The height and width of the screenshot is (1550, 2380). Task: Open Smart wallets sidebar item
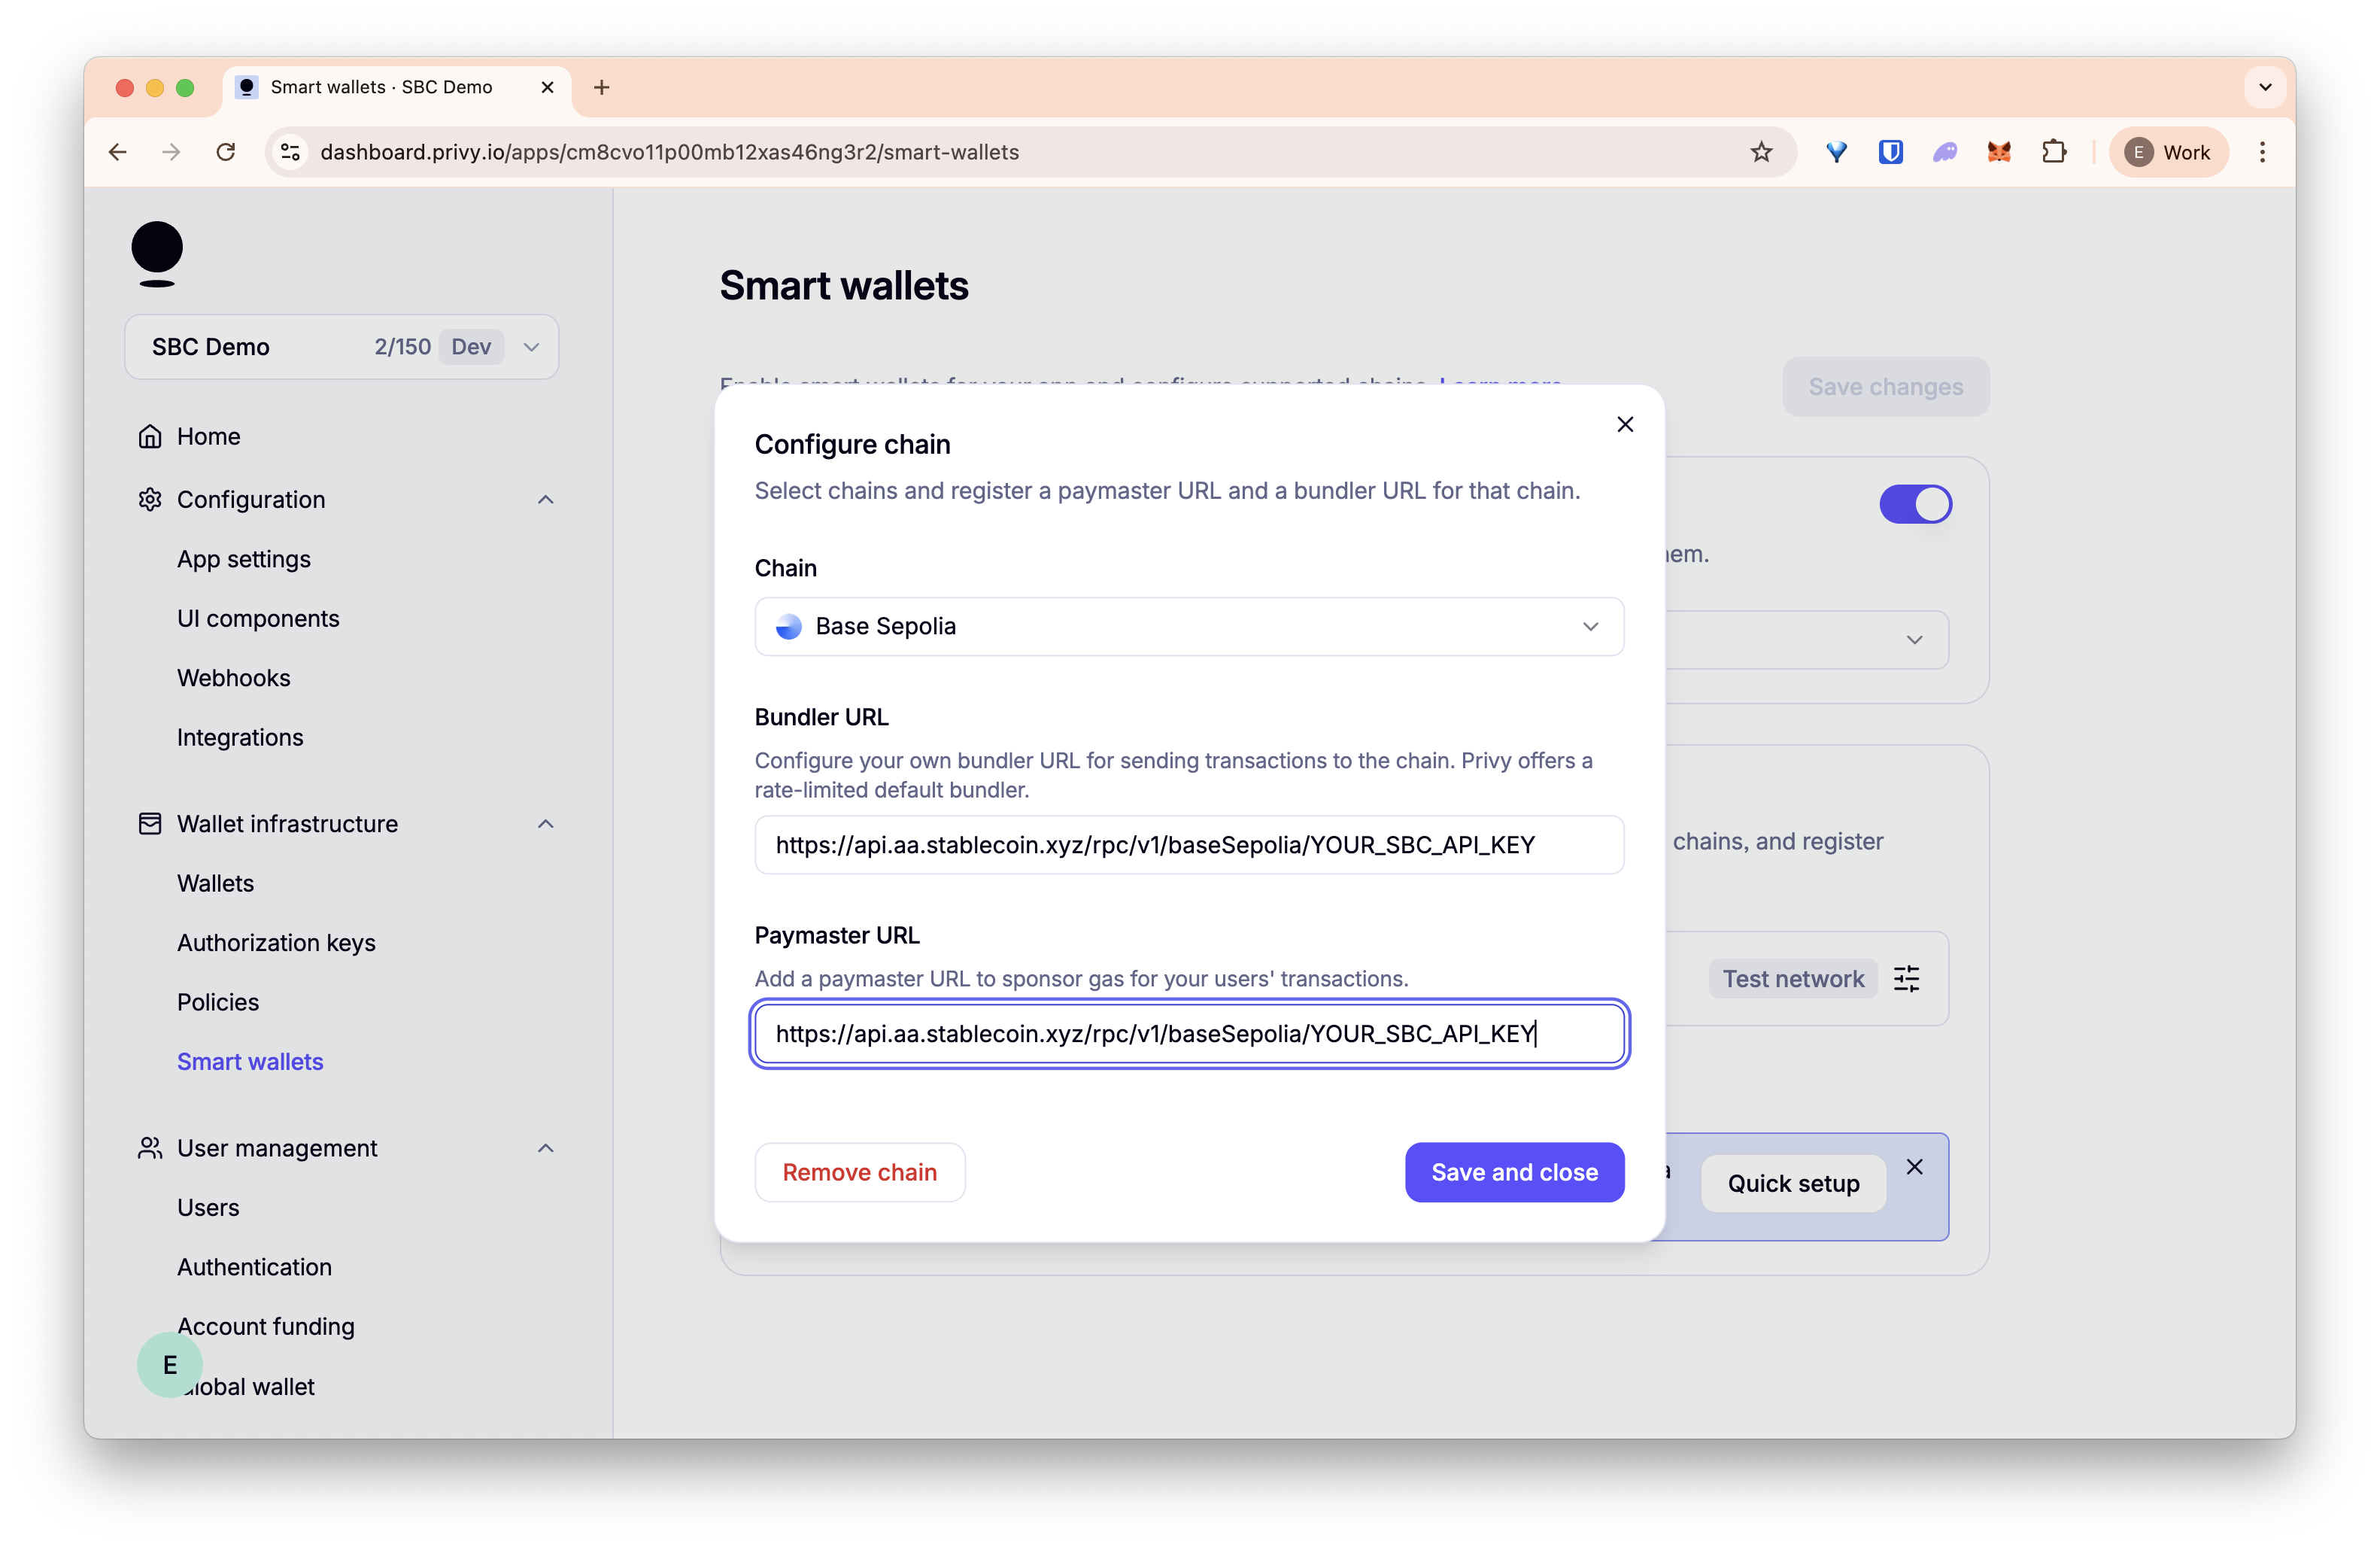click(250, 1062)
